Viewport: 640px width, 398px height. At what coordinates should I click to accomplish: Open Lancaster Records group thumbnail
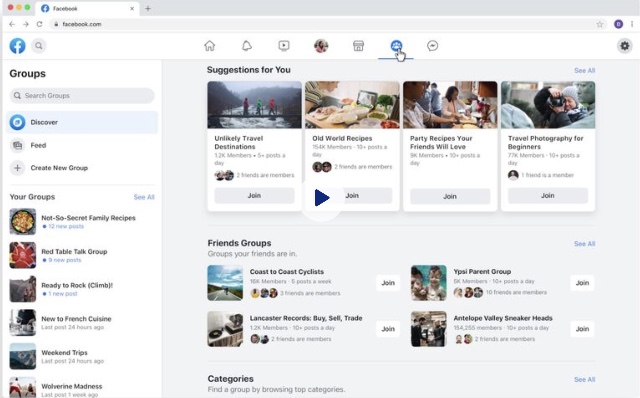point(225,329)
